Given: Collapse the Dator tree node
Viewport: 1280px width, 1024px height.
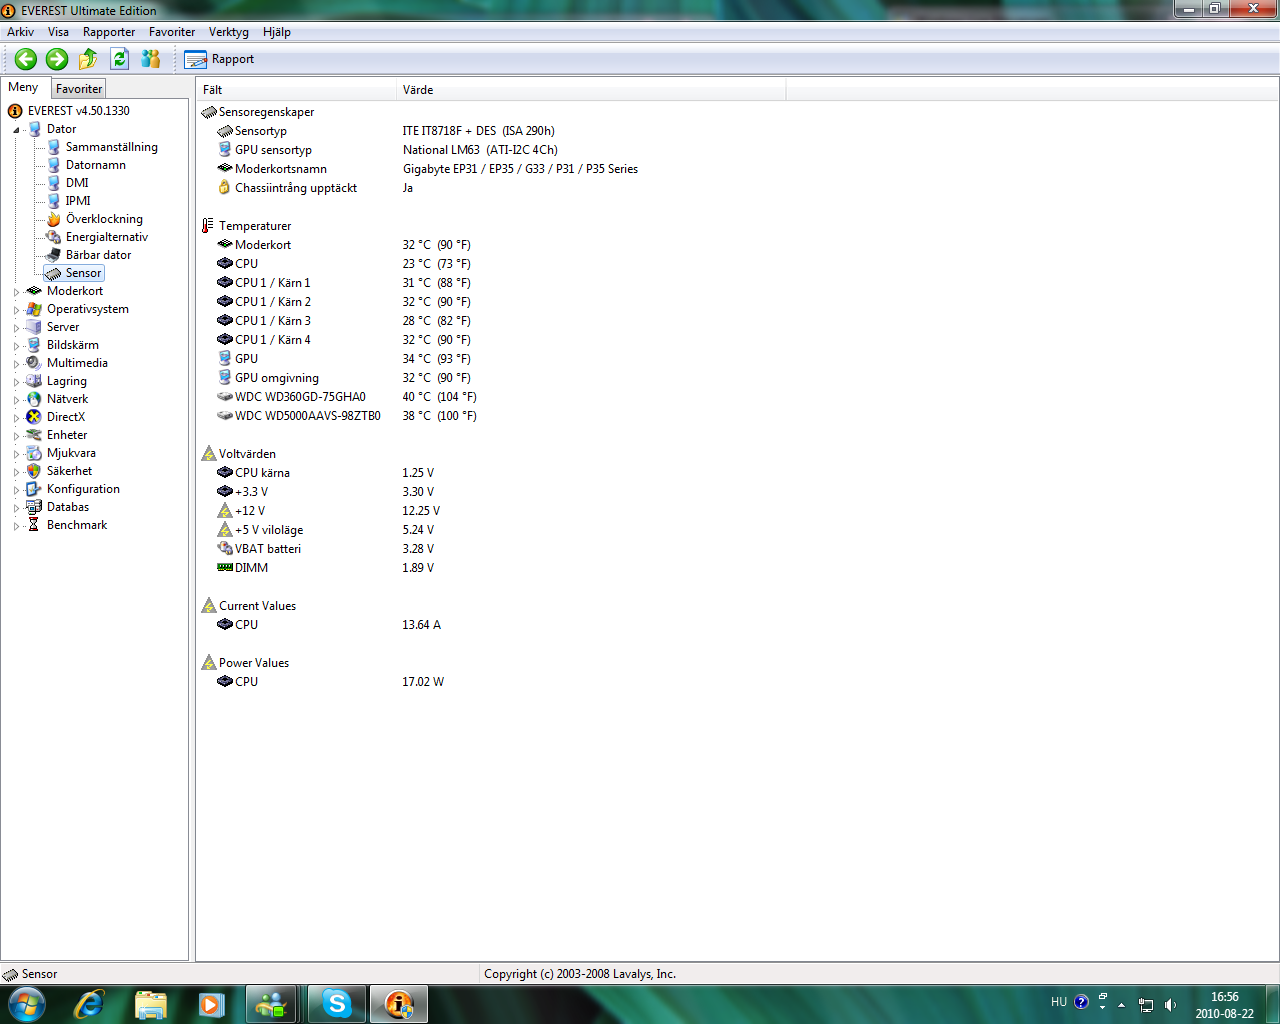Looking at the screenshot, I should [16, 130].
